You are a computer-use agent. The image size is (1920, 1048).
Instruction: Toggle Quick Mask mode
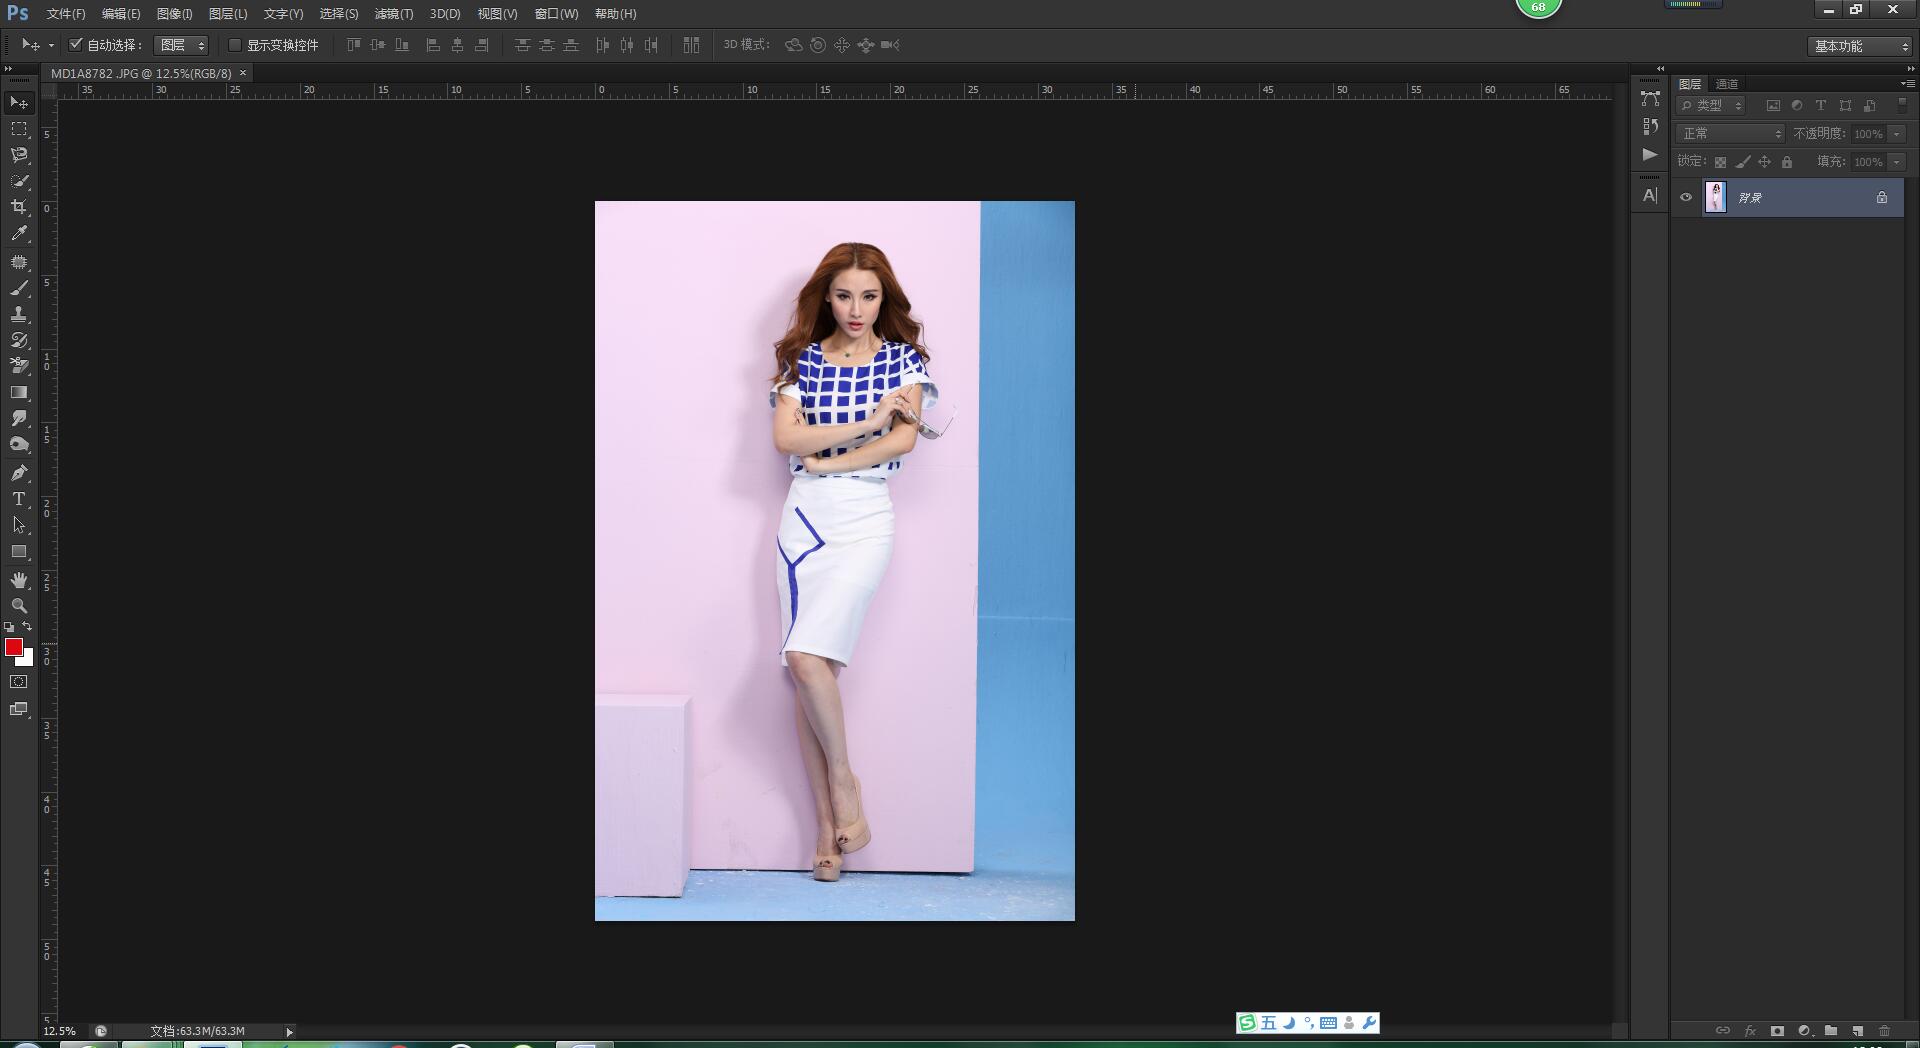[x=19, y=682]
